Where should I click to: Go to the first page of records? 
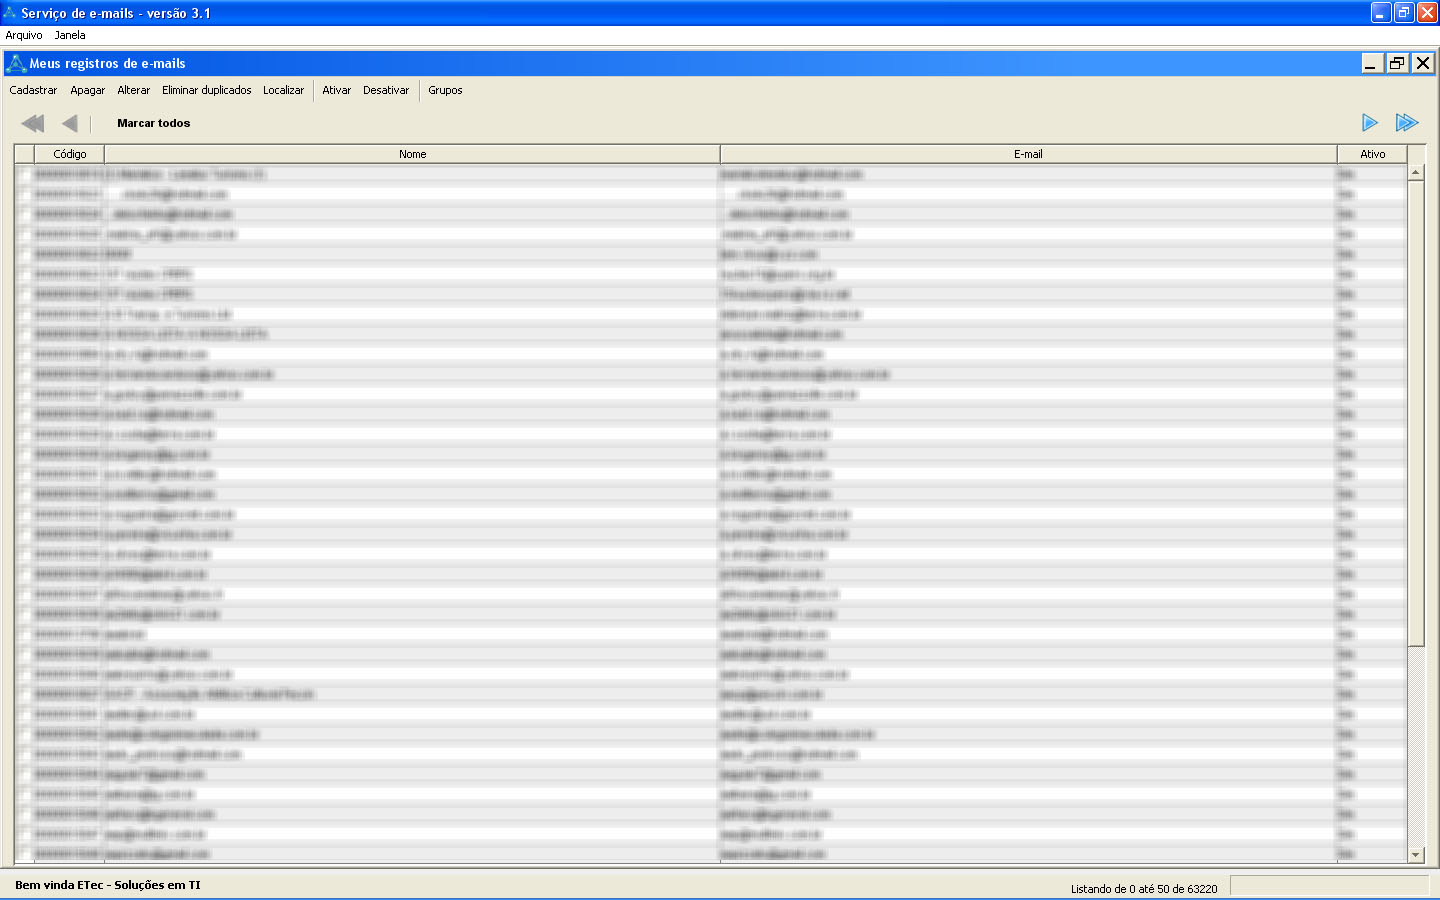[x=32, y=123]
